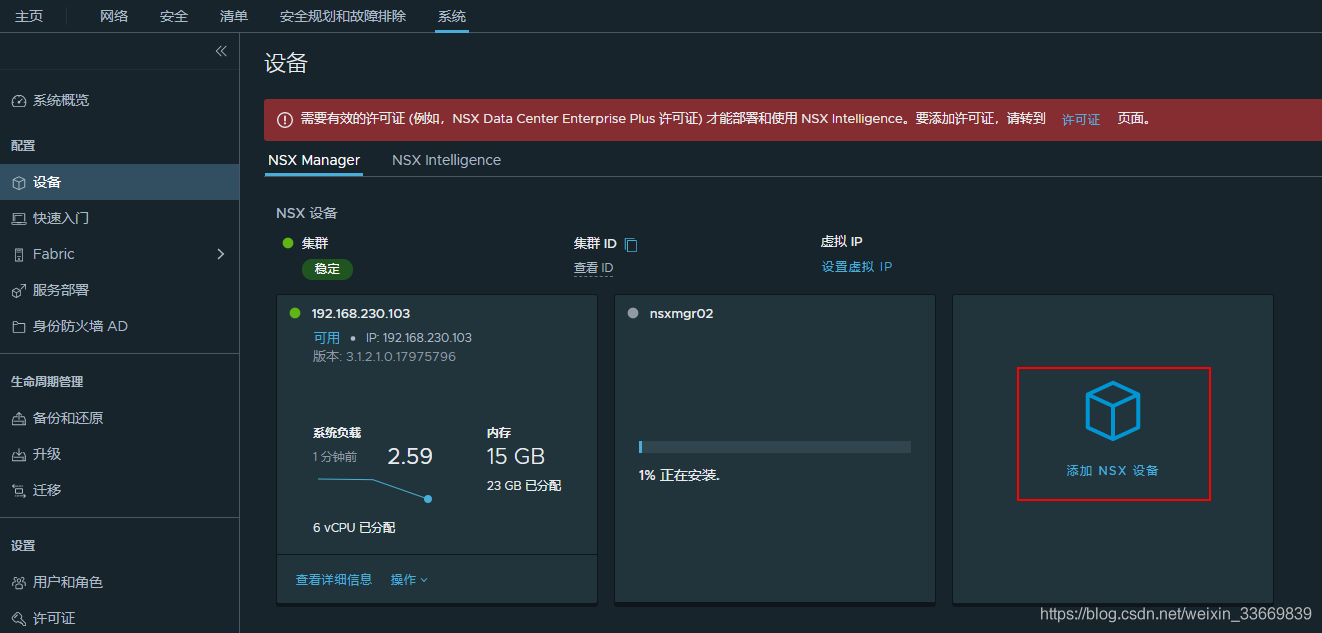Click green status dot of 192.168.230.103
1322x633 pixels.
point(295,313)
